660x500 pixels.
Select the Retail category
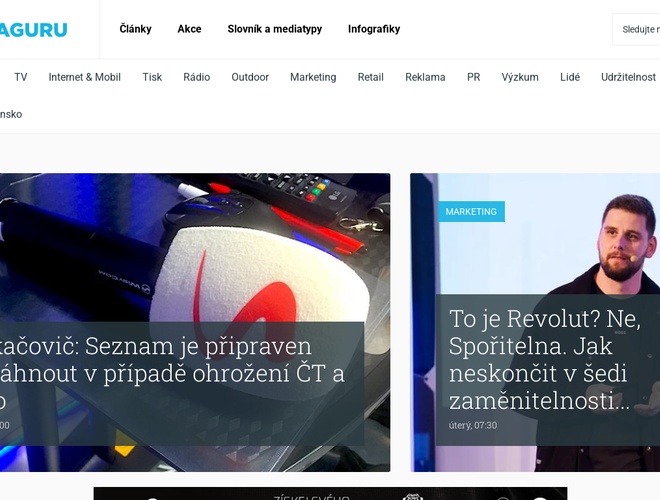[370, 77]
